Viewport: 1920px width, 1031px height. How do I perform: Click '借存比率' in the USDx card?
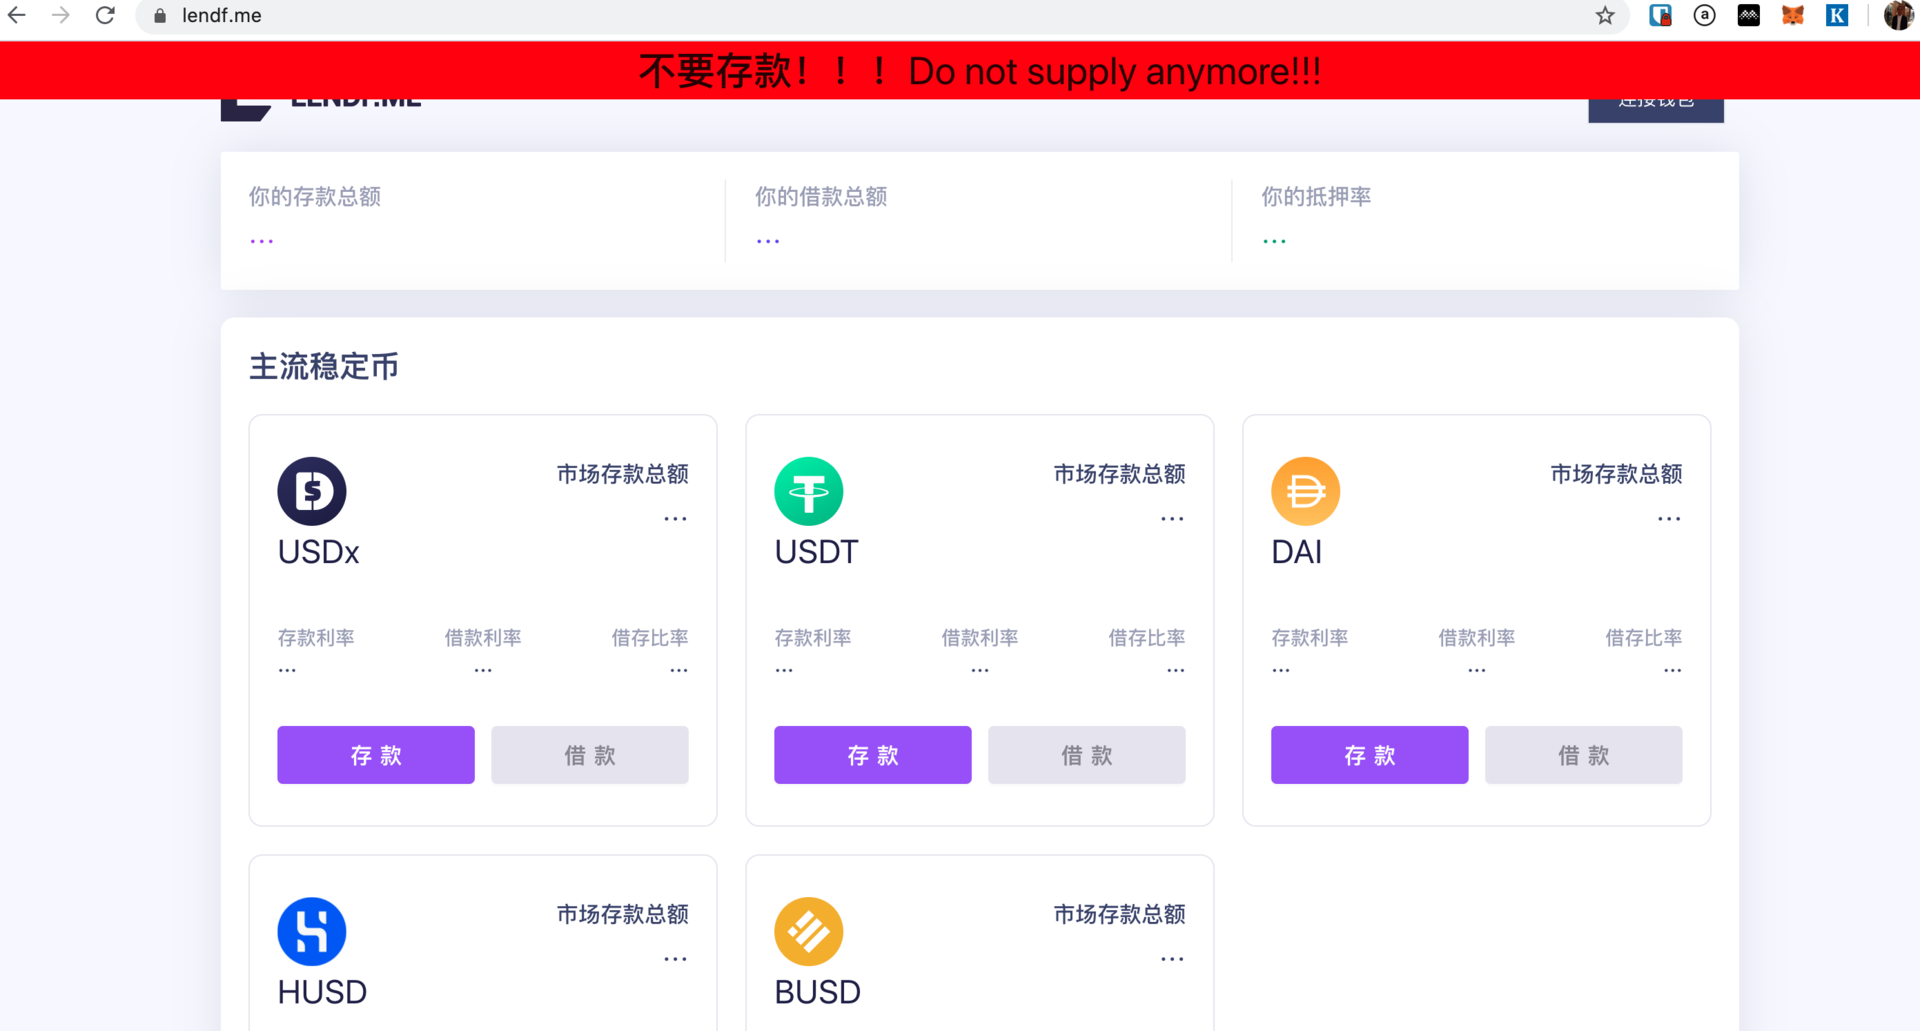click(x=650, y=638)
